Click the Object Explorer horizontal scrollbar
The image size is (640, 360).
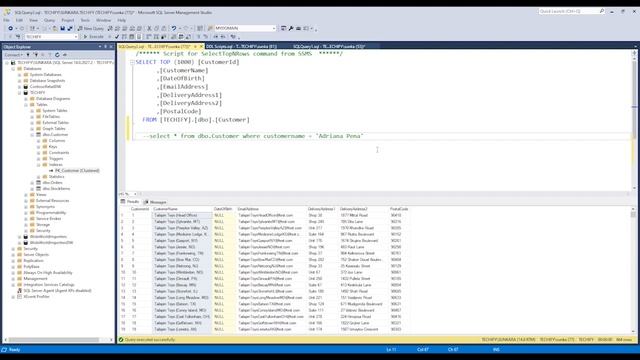tap(57, 340)
